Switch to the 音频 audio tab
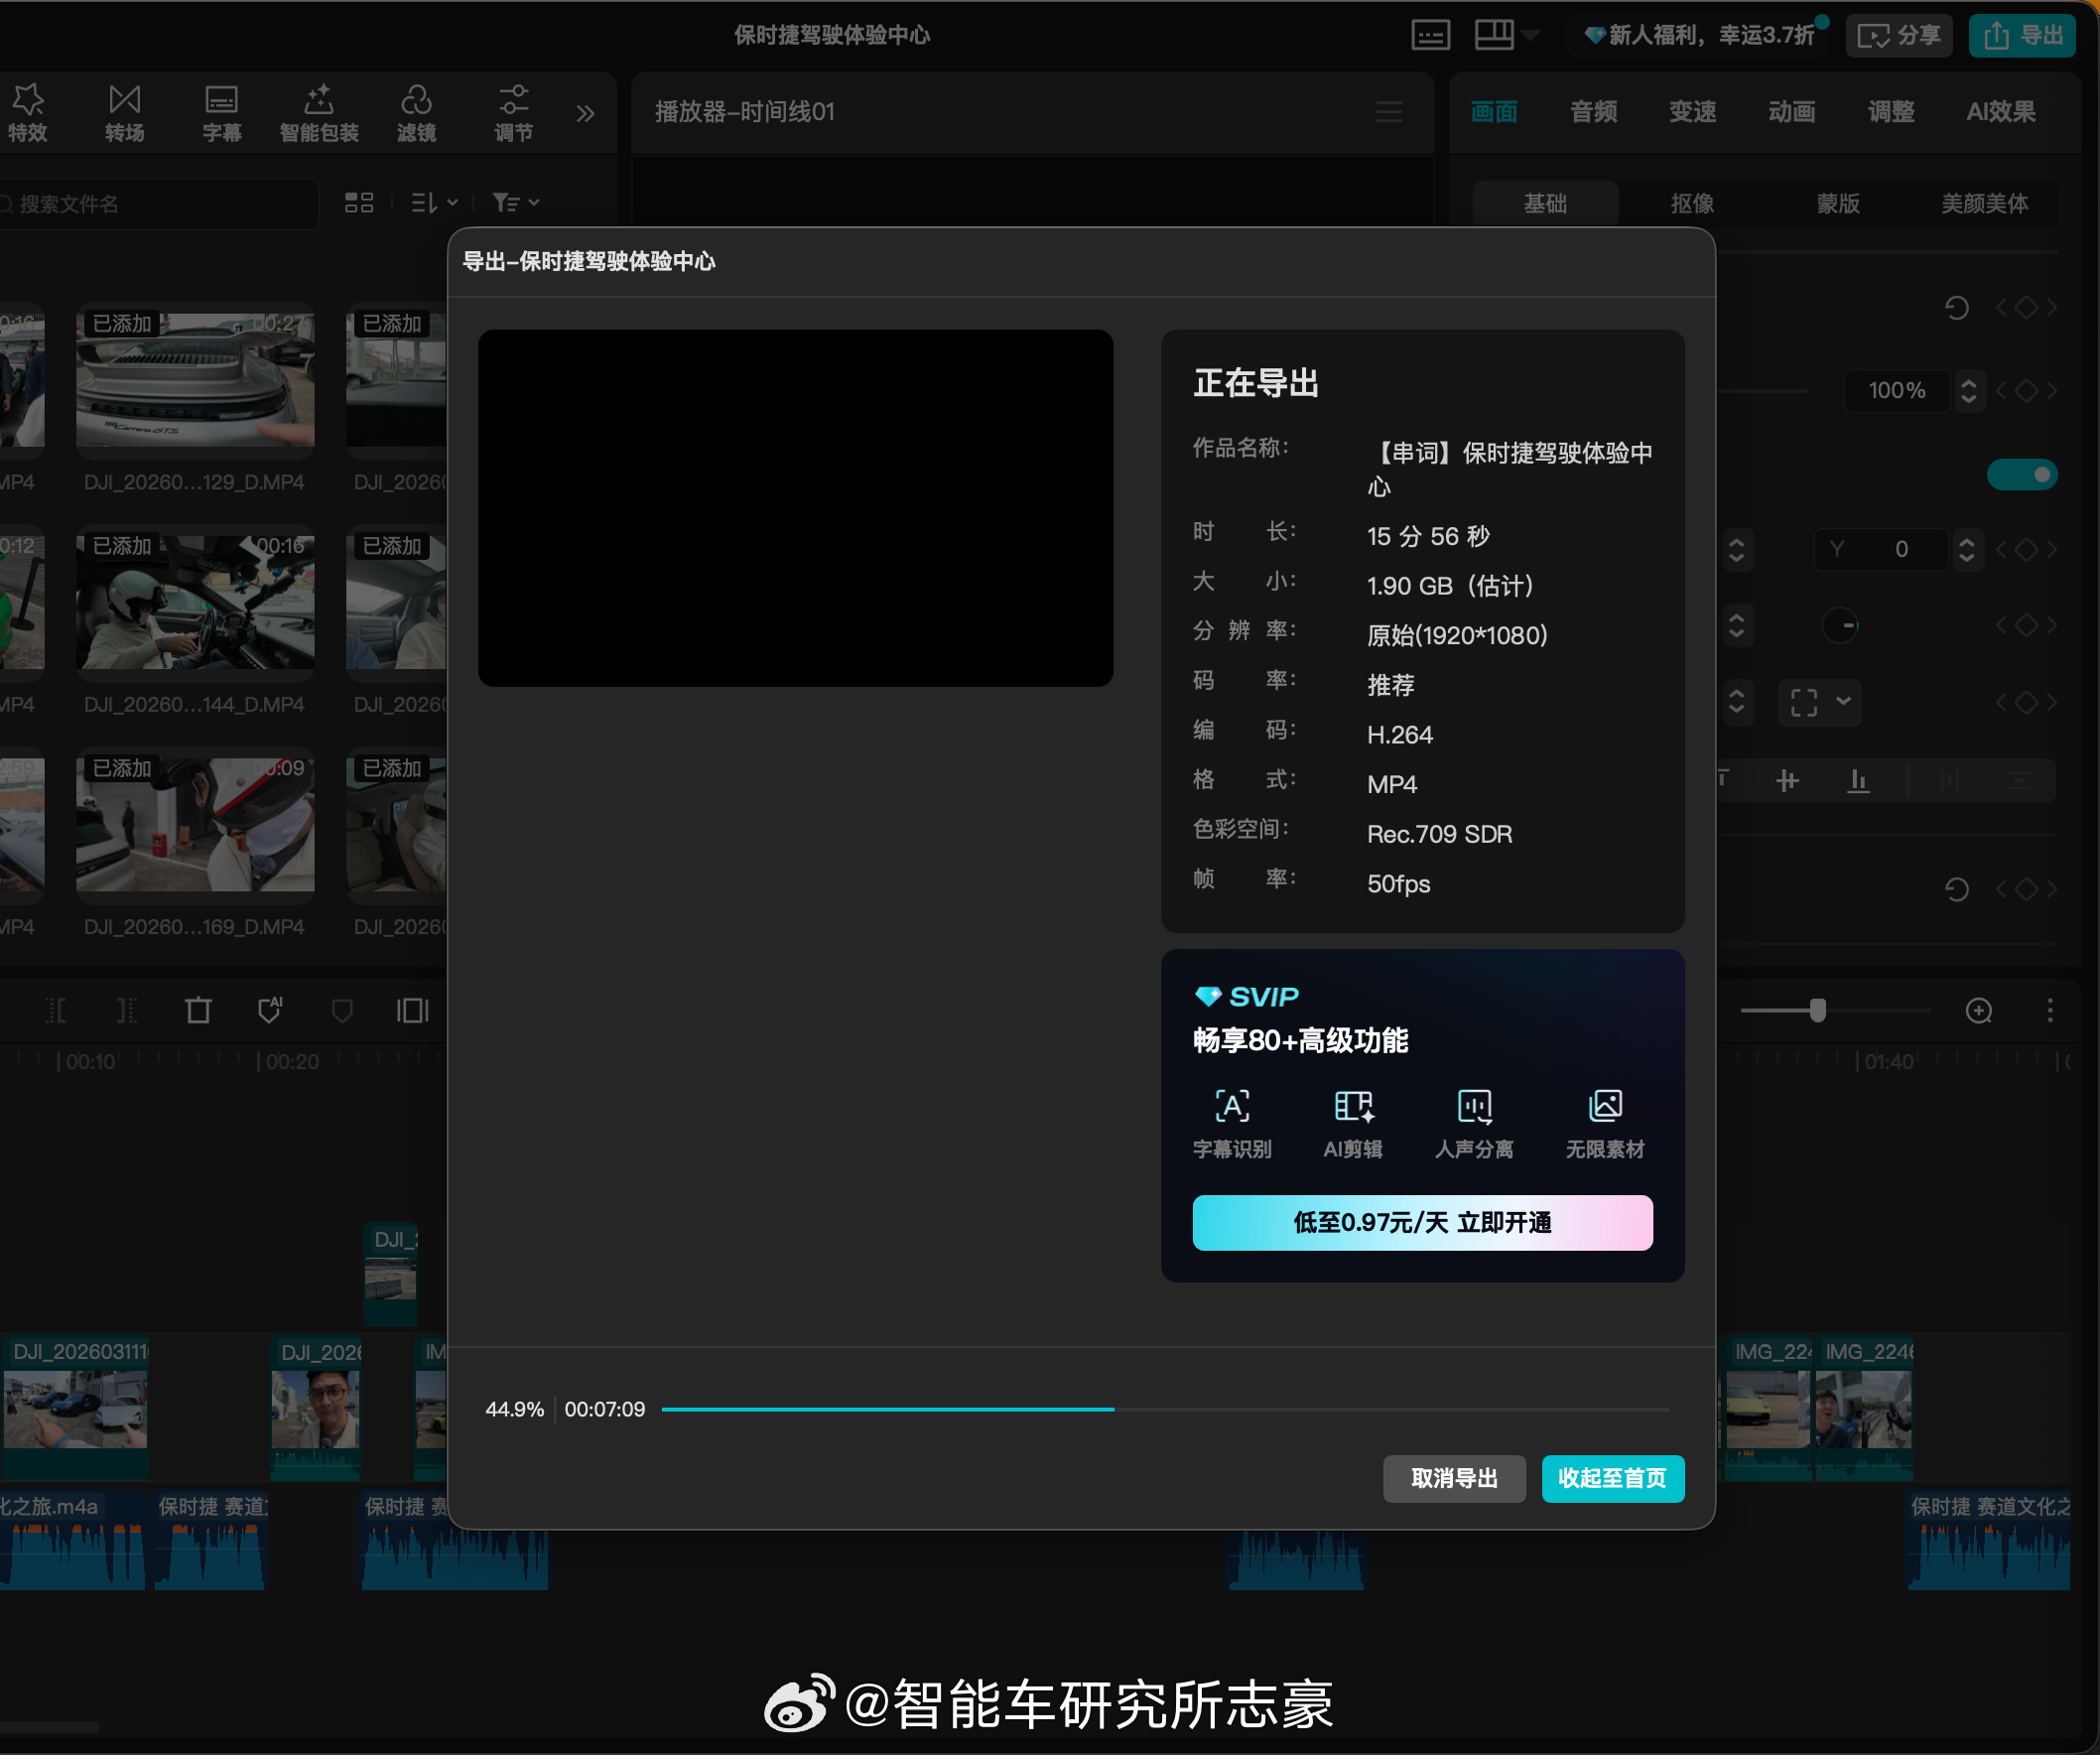 point(1593,111)
